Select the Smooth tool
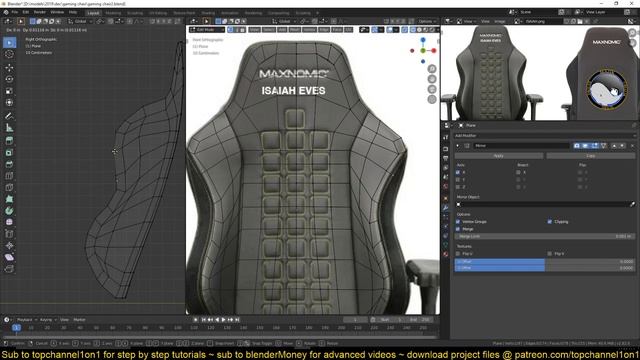The image size is (640, 360). 9,222
